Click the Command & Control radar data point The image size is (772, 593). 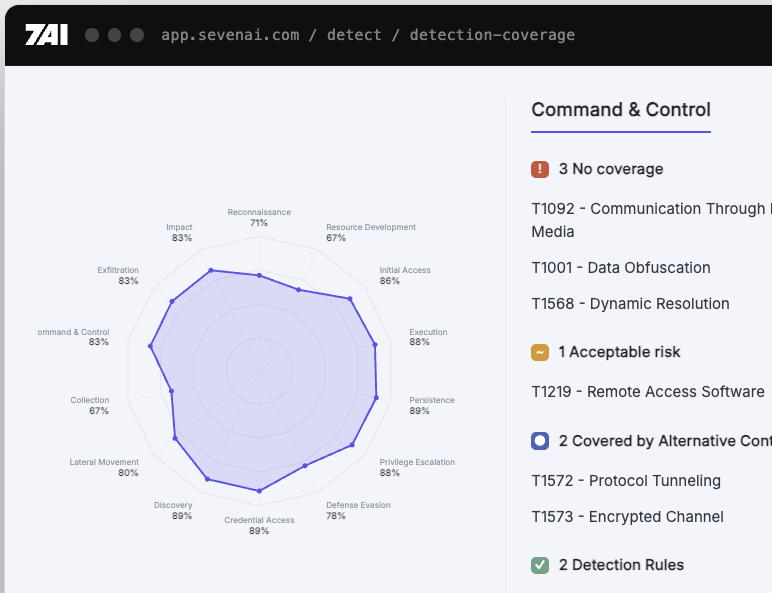(151, 347)
